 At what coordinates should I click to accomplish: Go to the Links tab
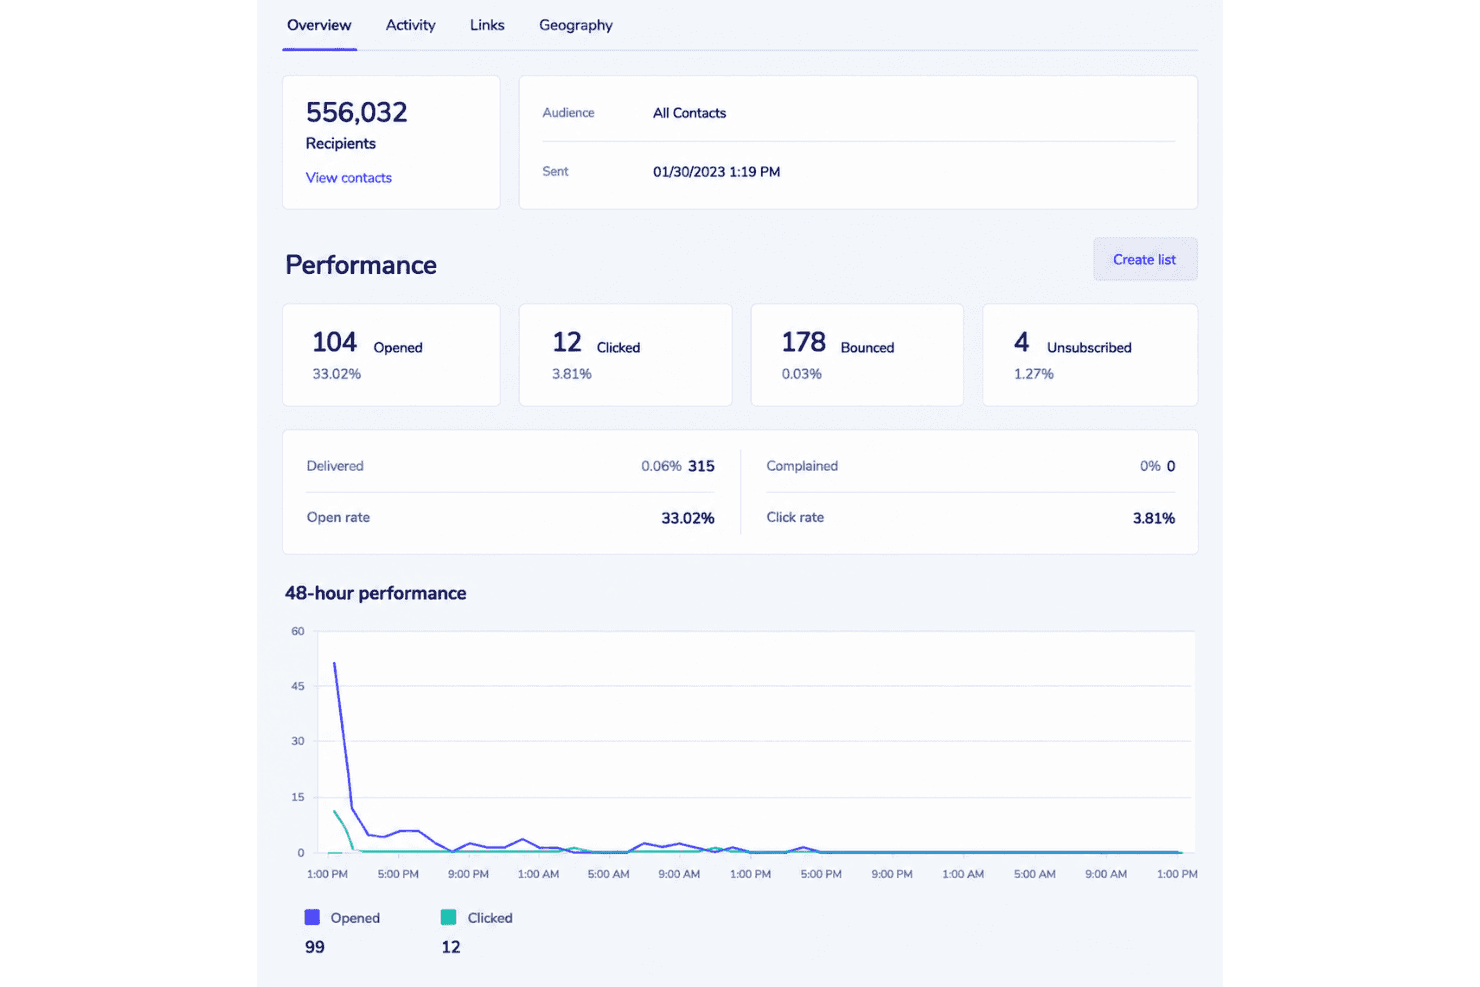[487, 25]
